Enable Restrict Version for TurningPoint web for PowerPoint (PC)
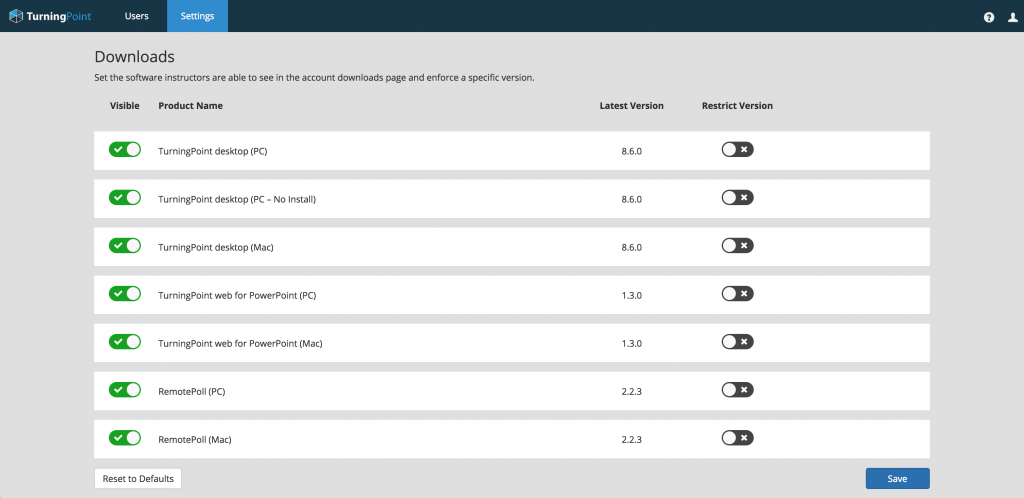 (737, 294)
